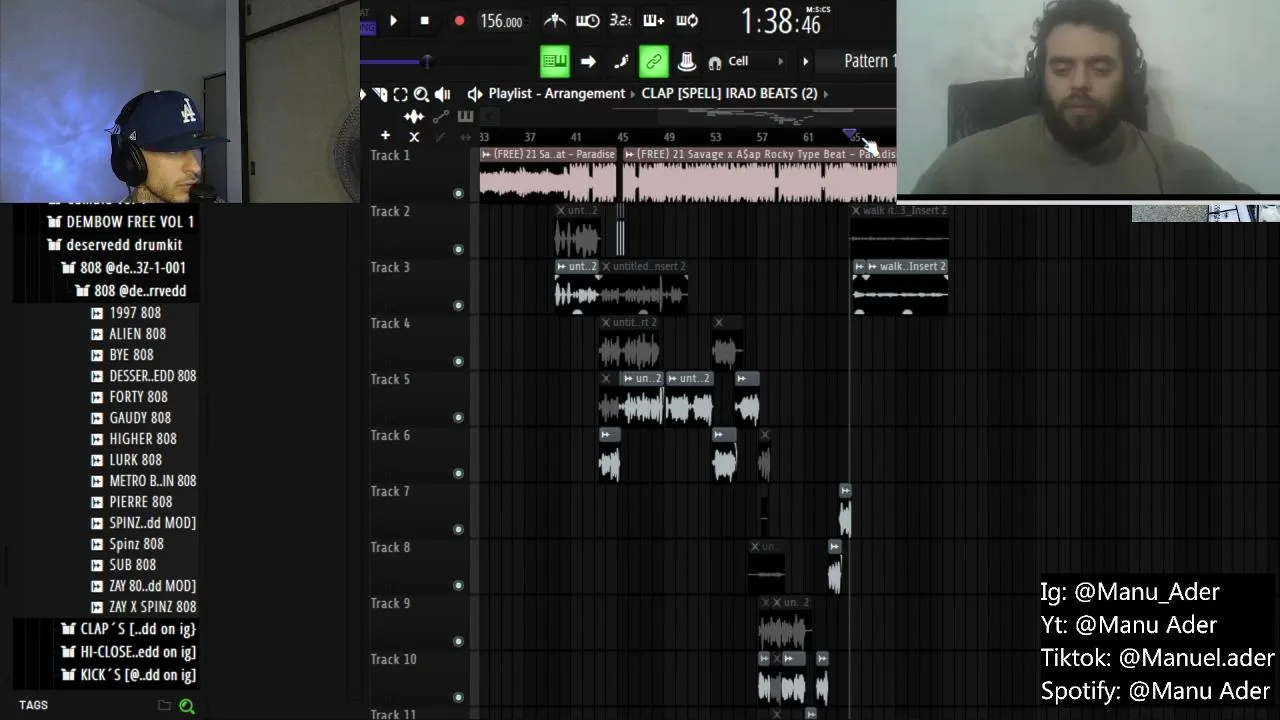
Task: Toggle overdub recording icon
Action: coord(653,20)
